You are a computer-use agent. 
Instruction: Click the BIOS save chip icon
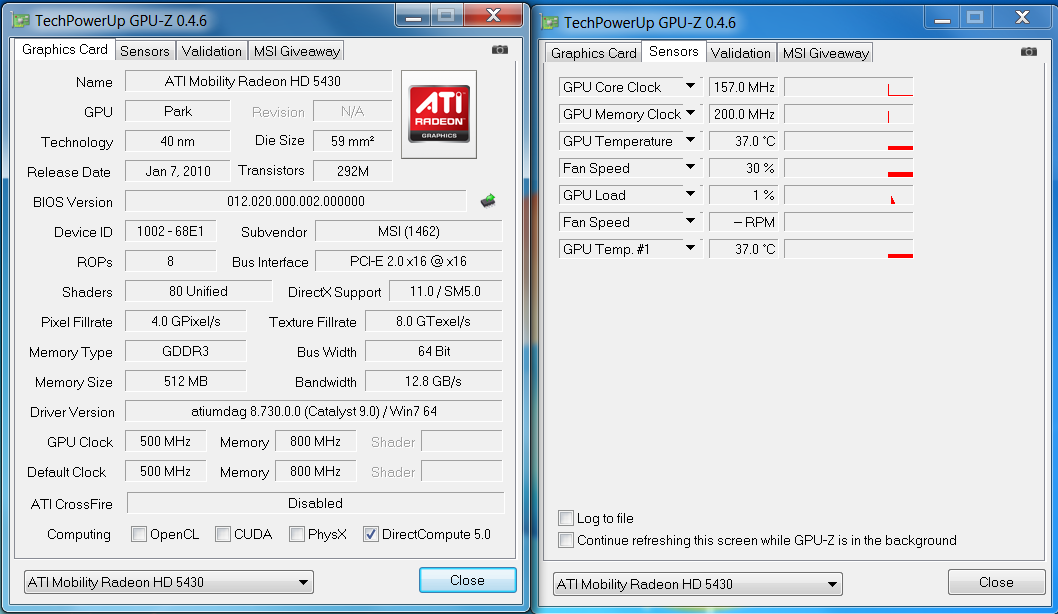coord(488,201)
